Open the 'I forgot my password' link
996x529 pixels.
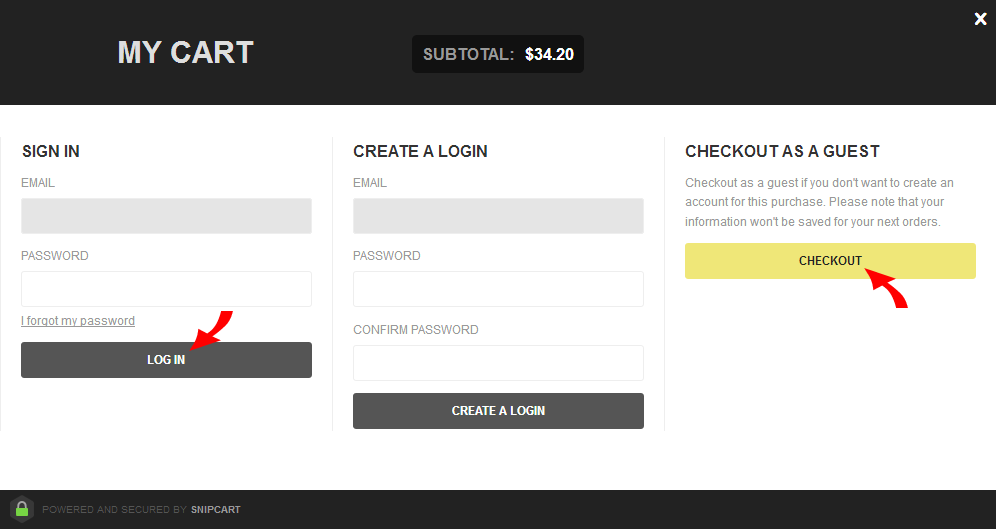(x=77, y=321)
